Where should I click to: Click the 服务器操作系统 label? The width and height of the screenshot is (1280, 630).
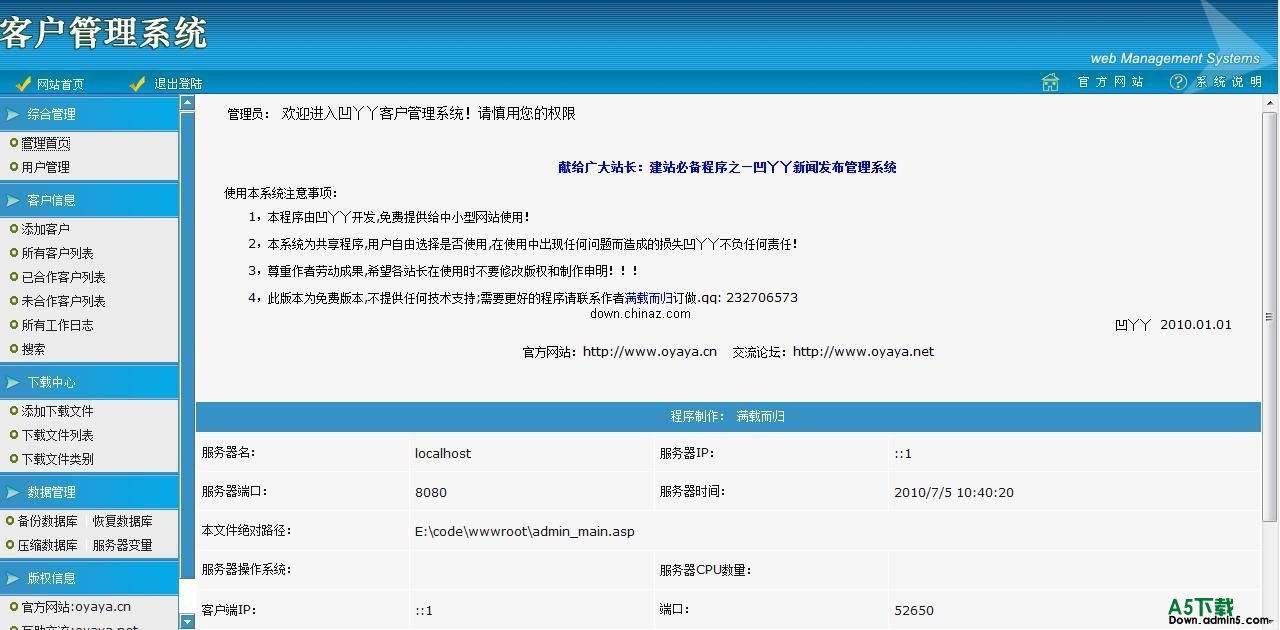click(246, 570)
